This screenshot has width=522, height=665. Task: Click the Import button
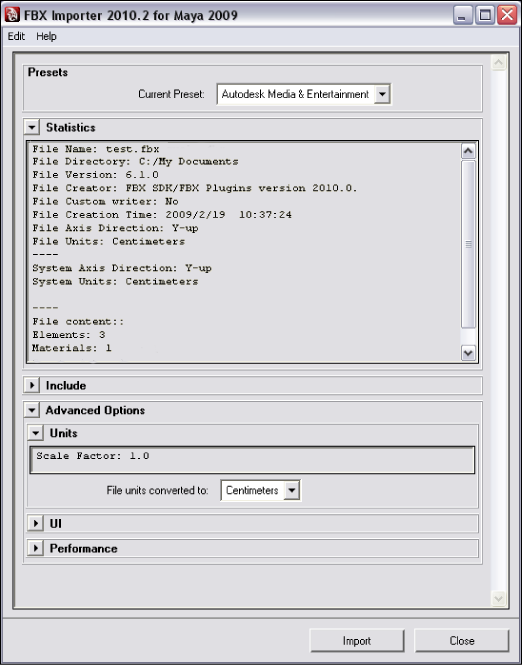pyautogui.click(x=357, y=640)
